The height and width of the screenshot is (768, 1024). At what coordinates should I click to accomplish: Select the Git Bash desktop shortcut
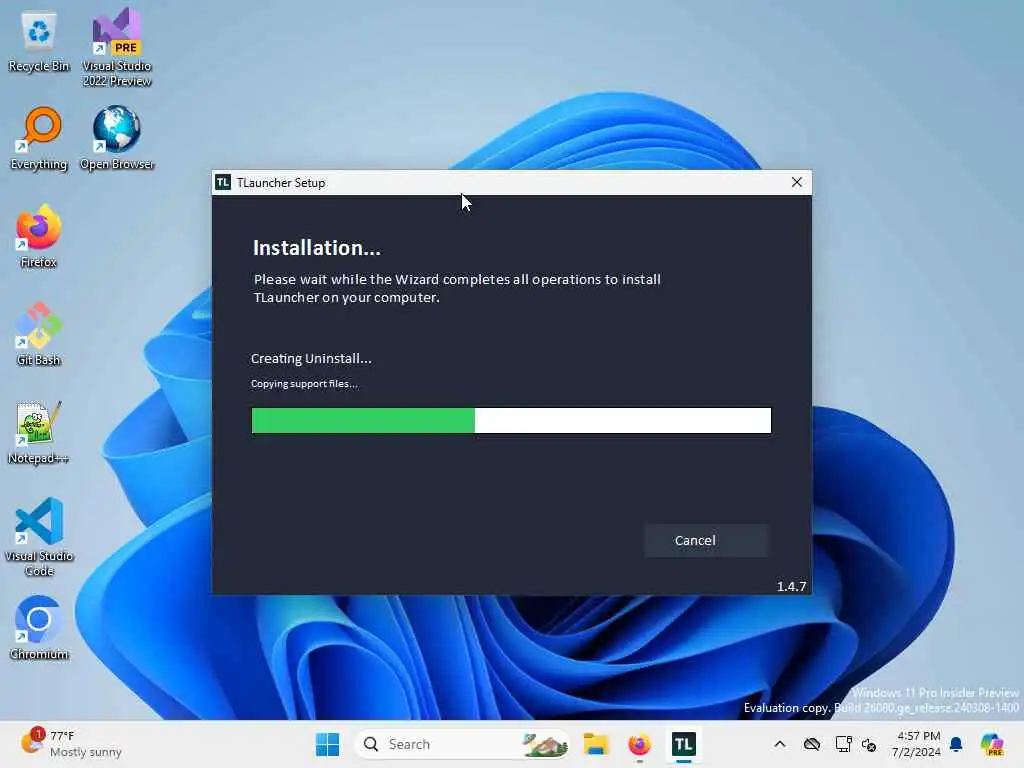(39, 335)
